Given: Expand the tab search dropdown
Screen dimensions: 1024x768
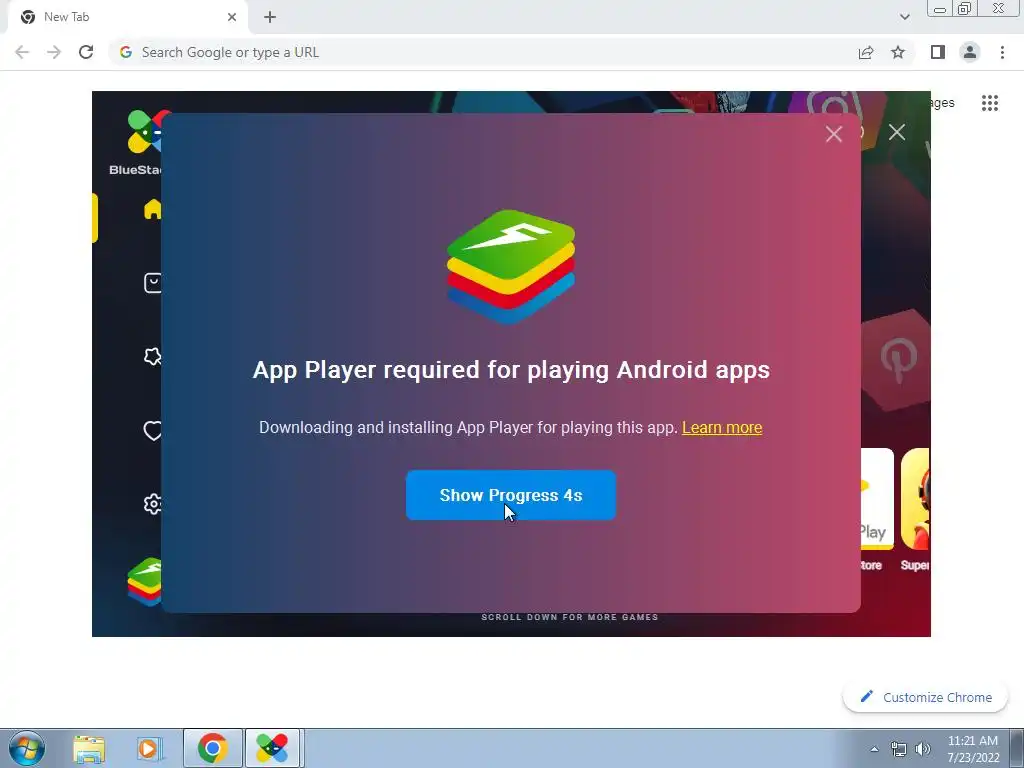Looking at the screenshot, I should tap(904, 17).
